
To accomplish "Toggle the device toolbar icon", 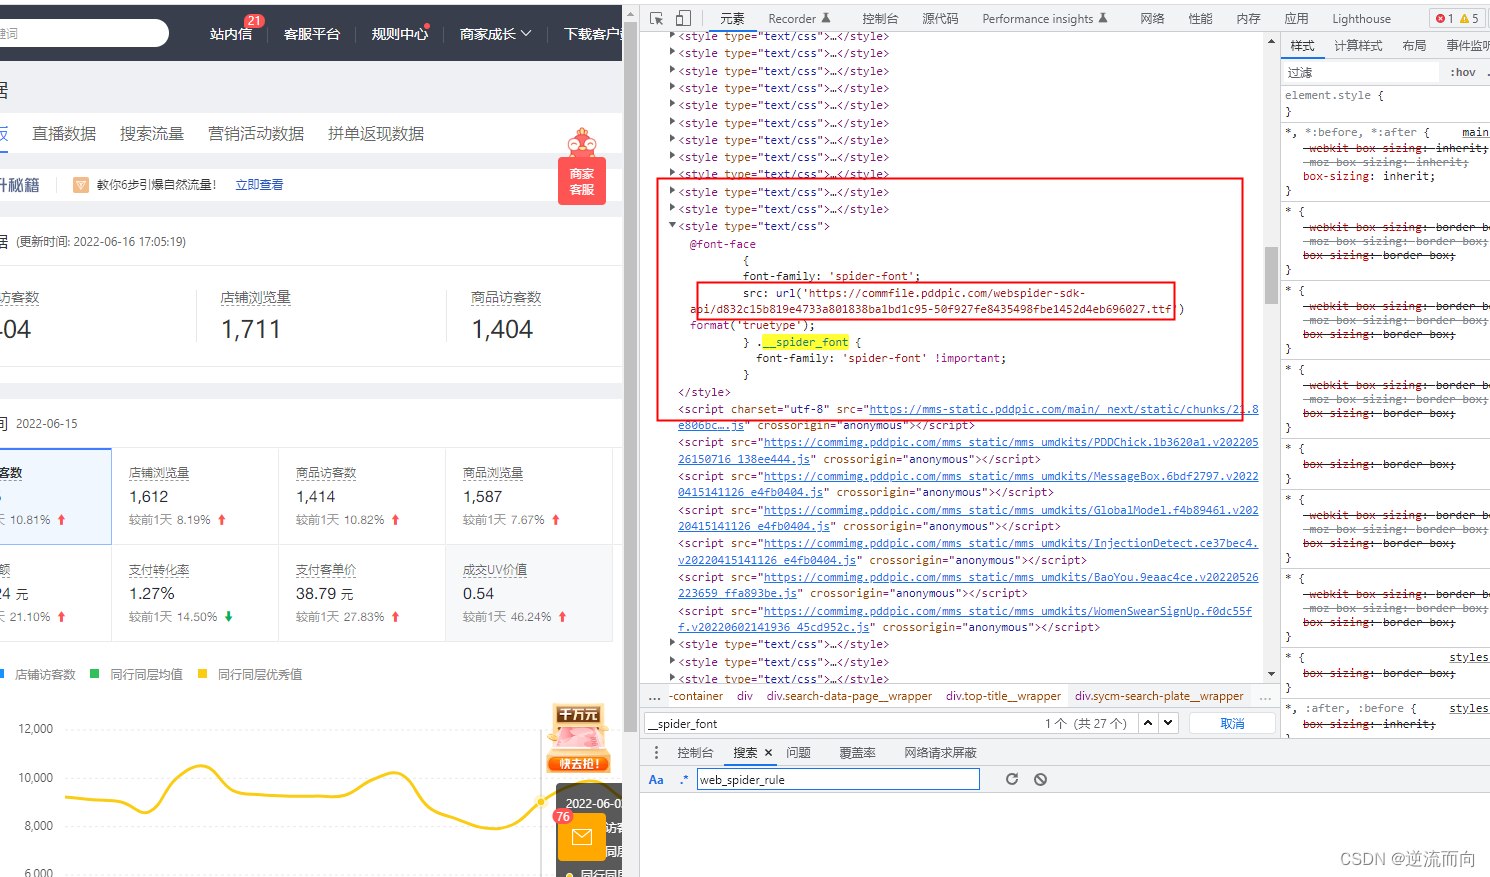I will click(x=683, y=18).
